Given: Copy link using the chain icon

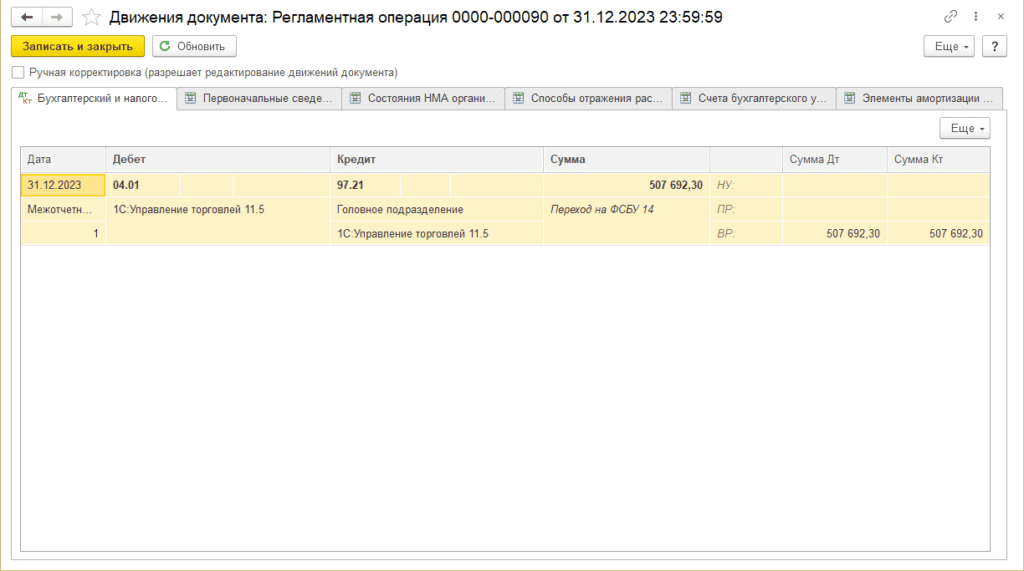Looking at the screenshot, I should point(950,17).
